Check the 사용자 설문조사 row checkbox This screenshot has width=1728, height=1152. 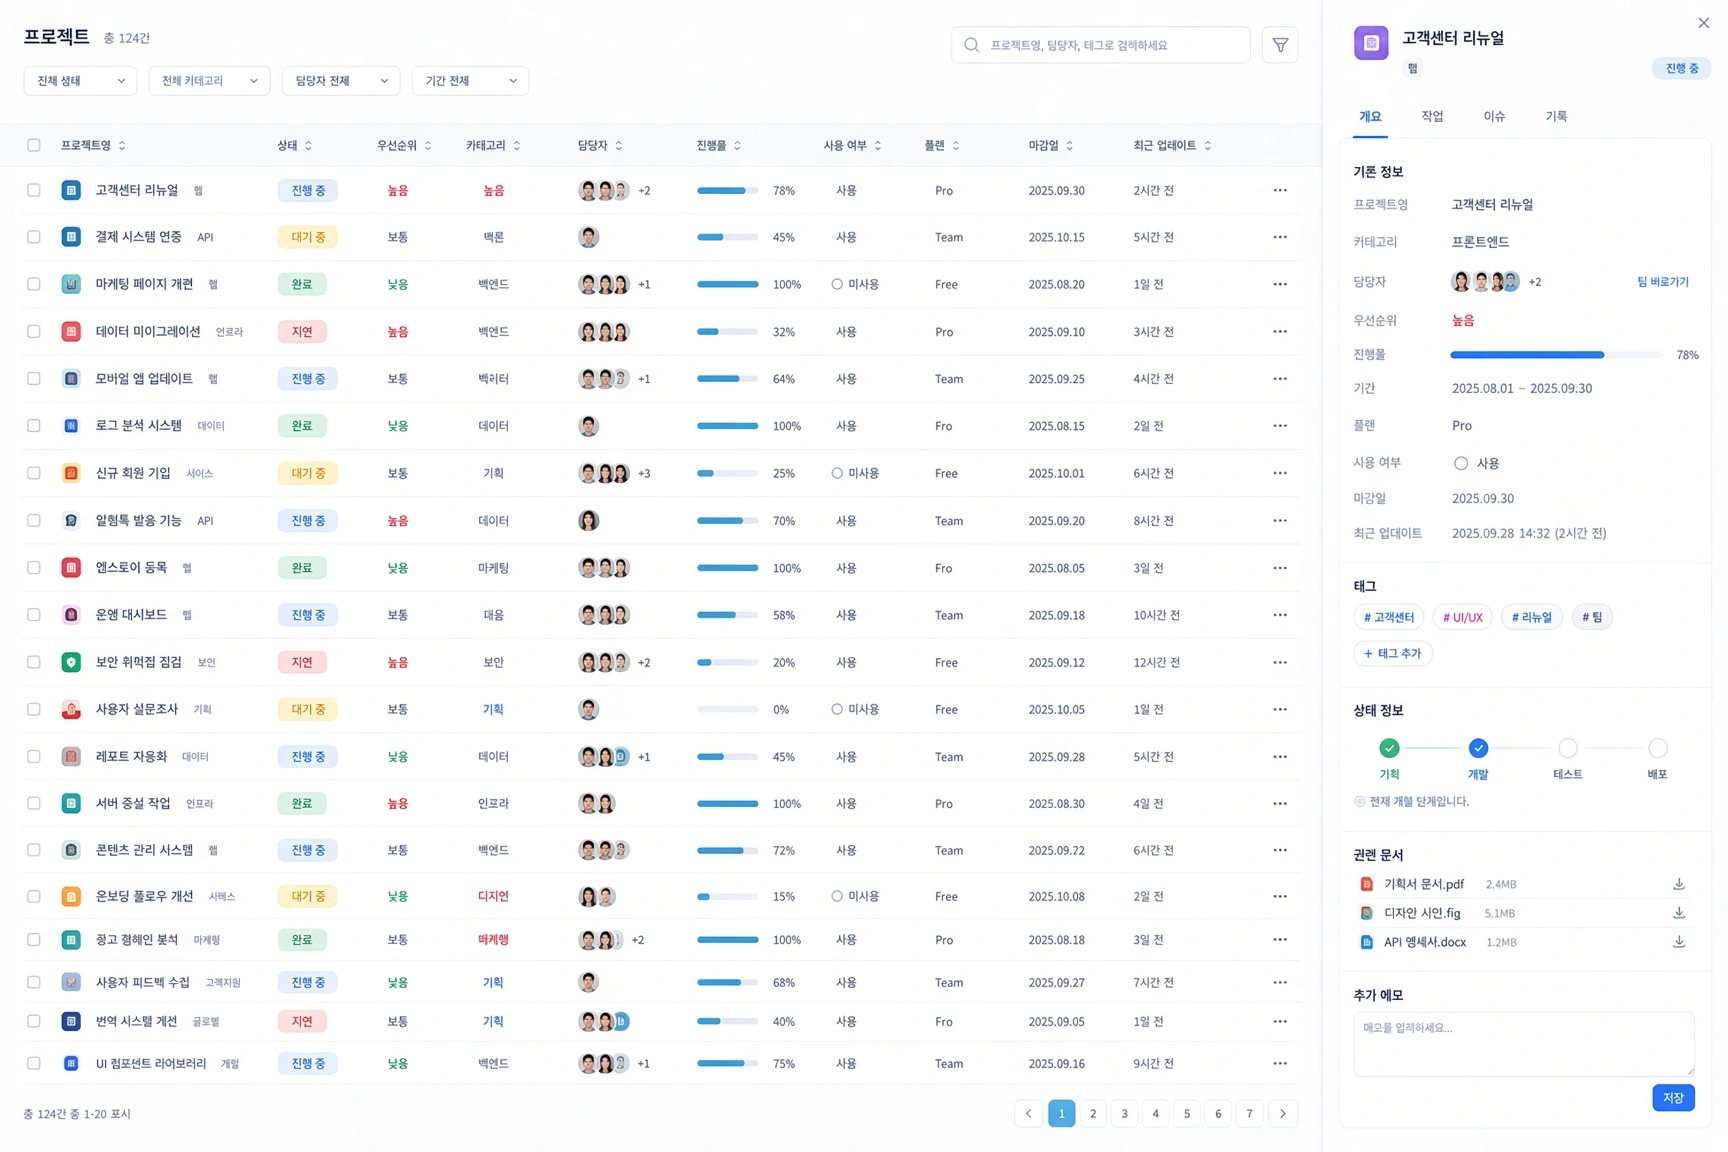[x=34, y=709]
